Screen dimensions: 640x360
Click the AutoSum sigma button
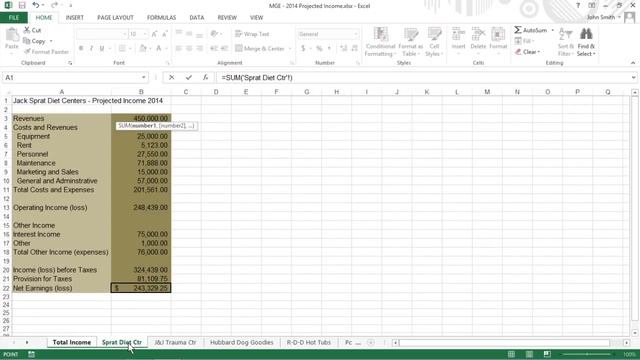point(530,30)
